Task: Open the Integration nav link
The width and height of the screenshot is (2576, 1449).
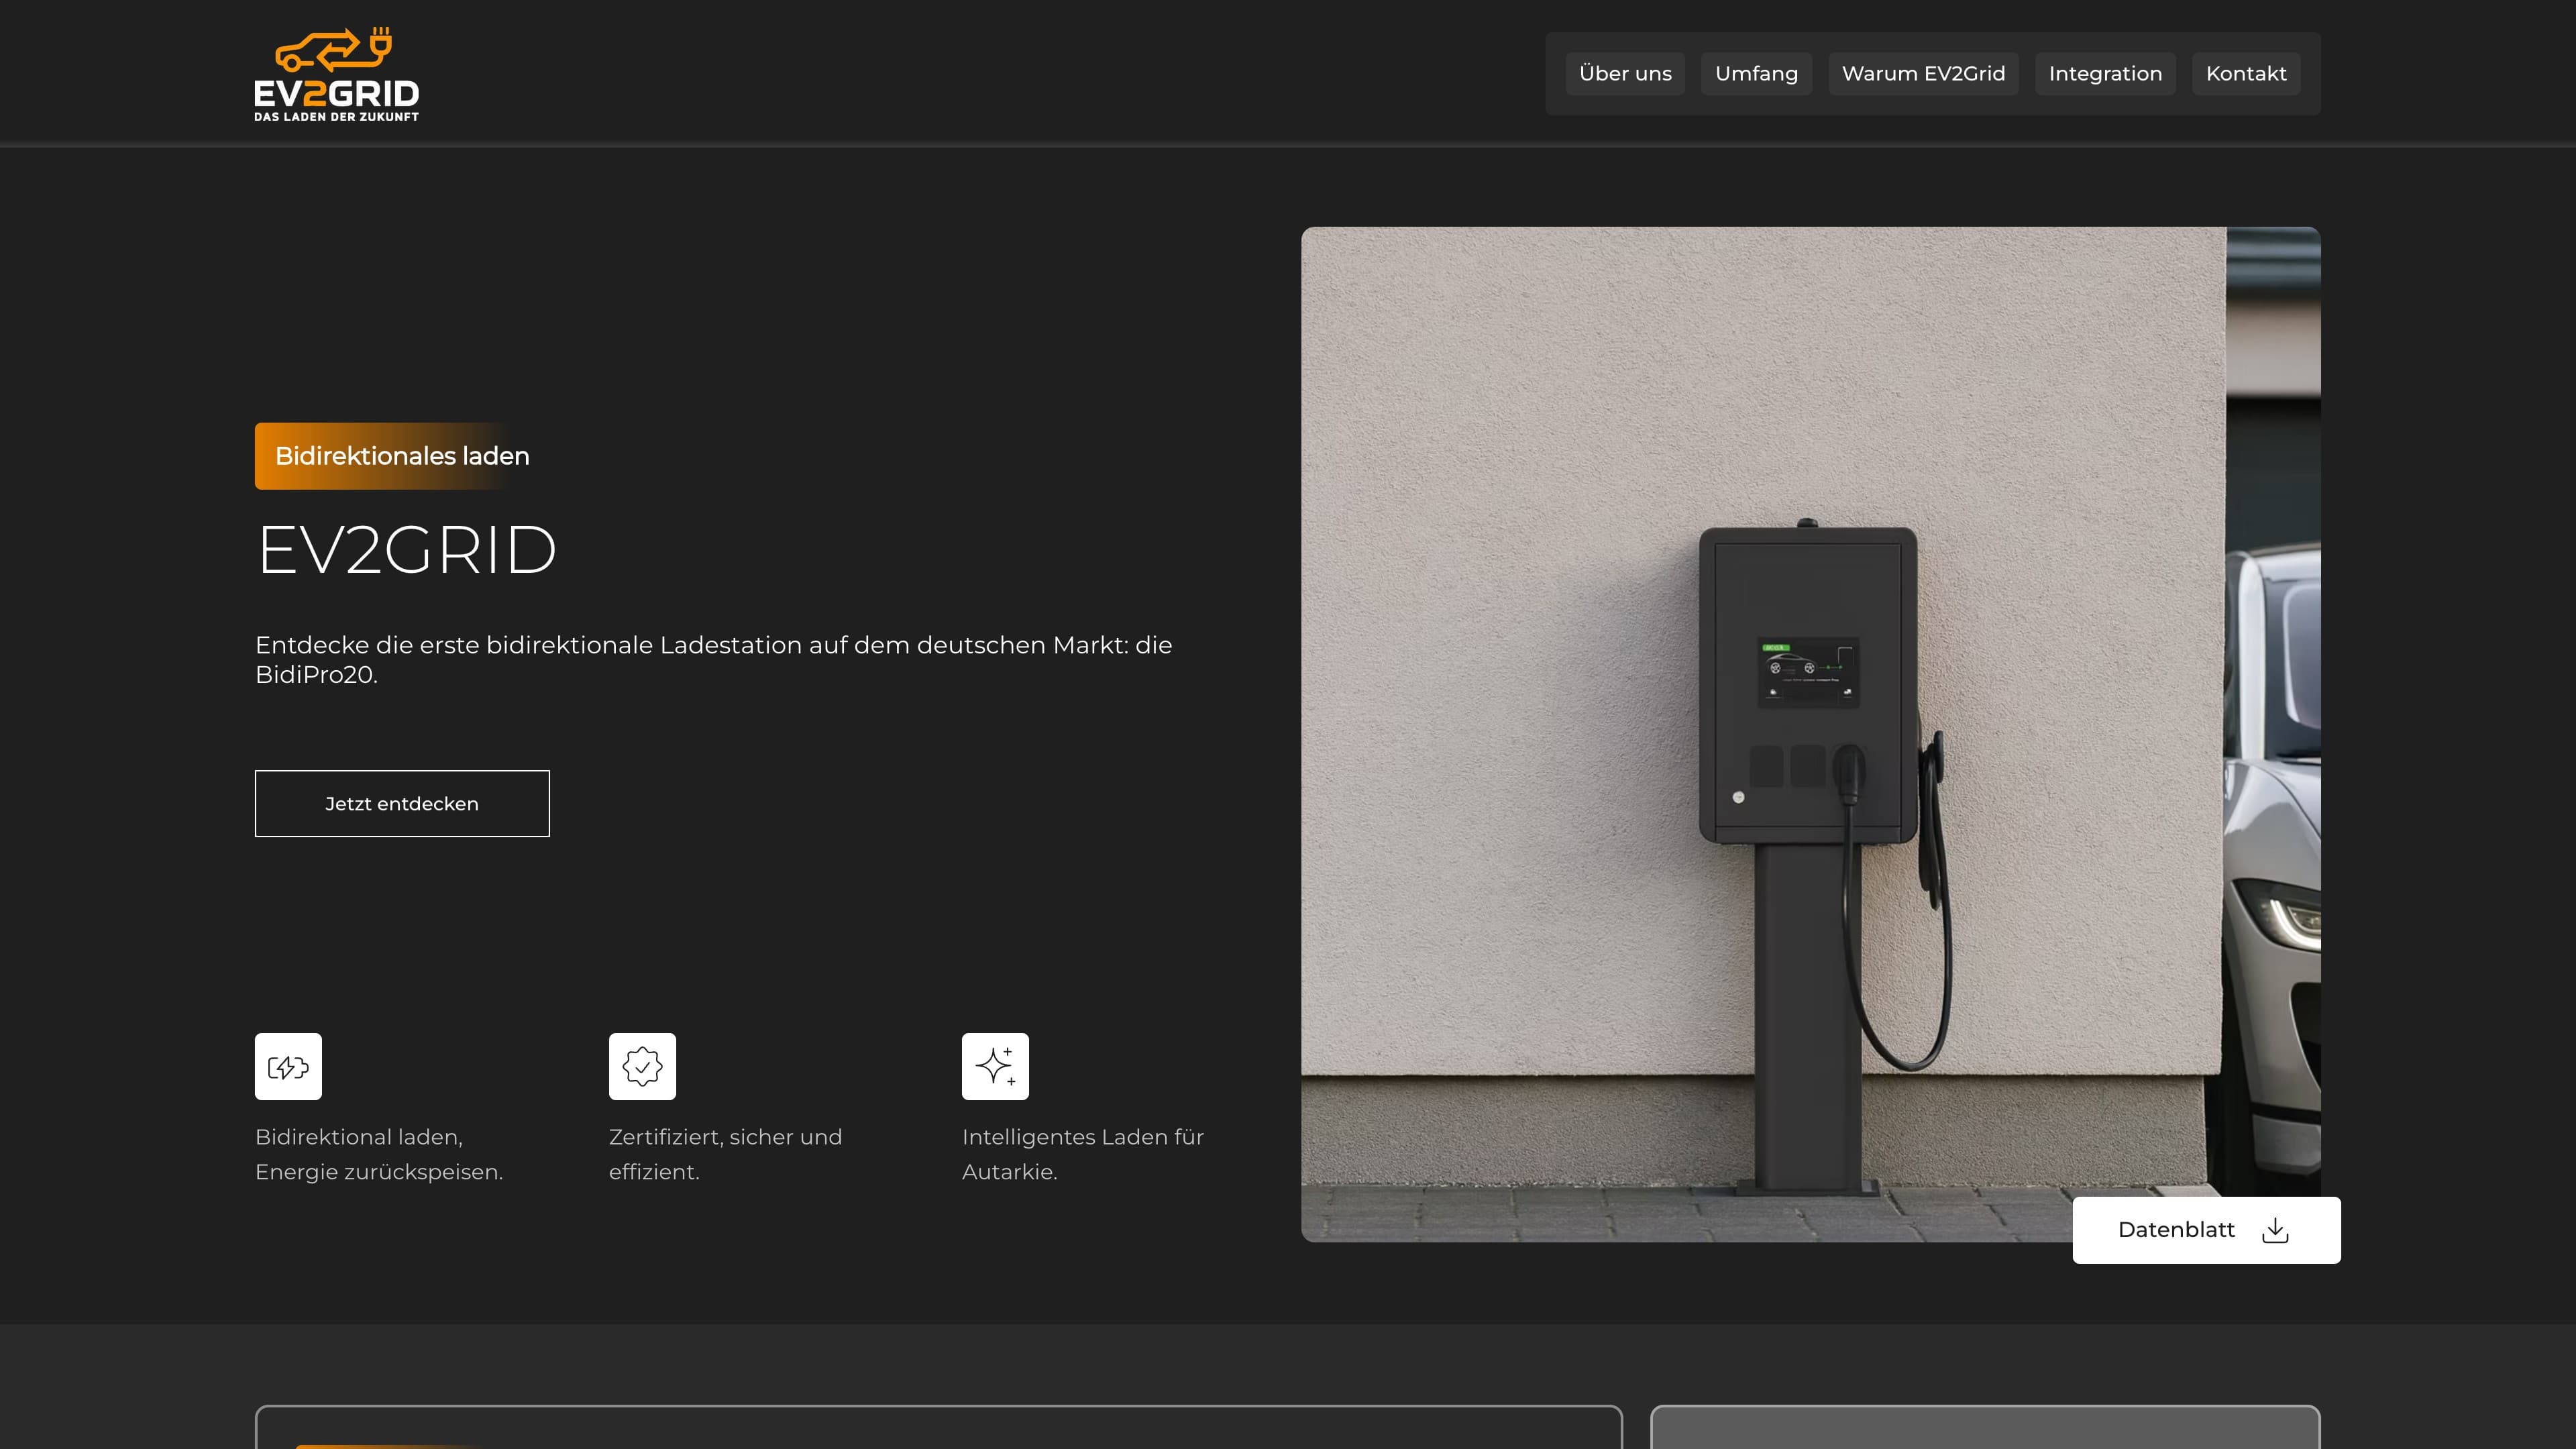Action: coord(2105,74)
